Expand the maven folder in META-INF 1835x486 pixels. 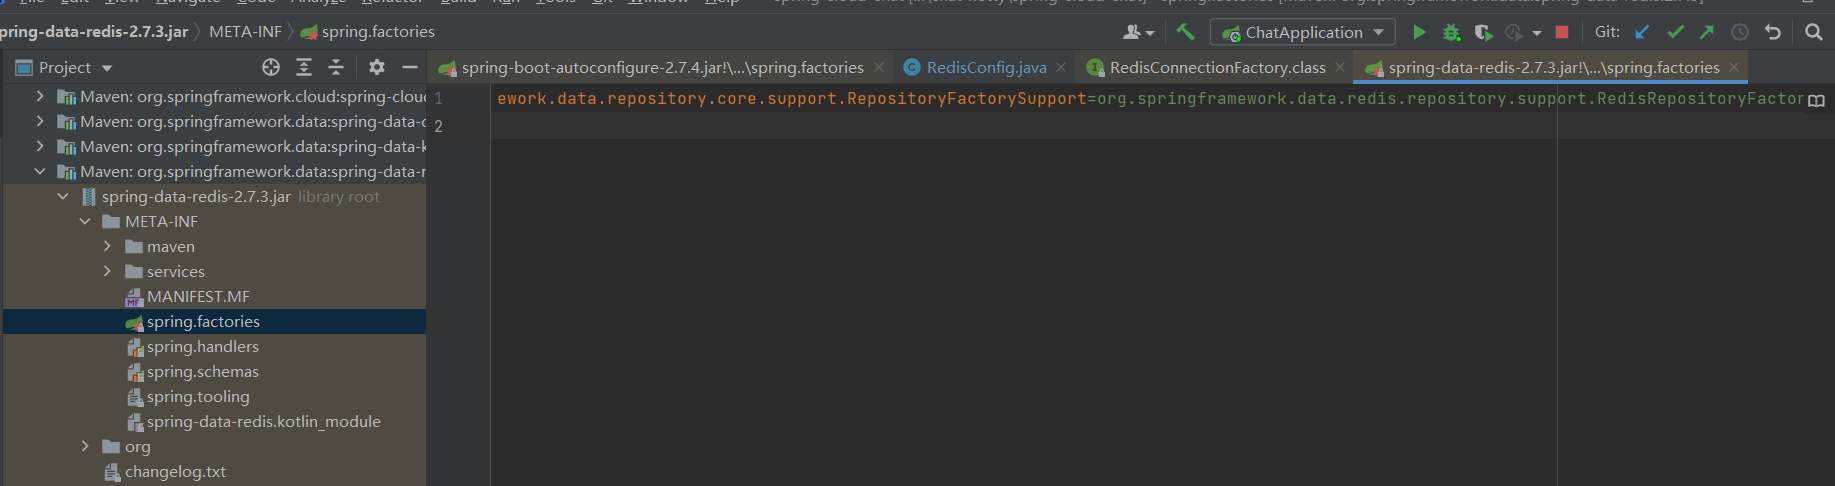(x=107, y=246)
